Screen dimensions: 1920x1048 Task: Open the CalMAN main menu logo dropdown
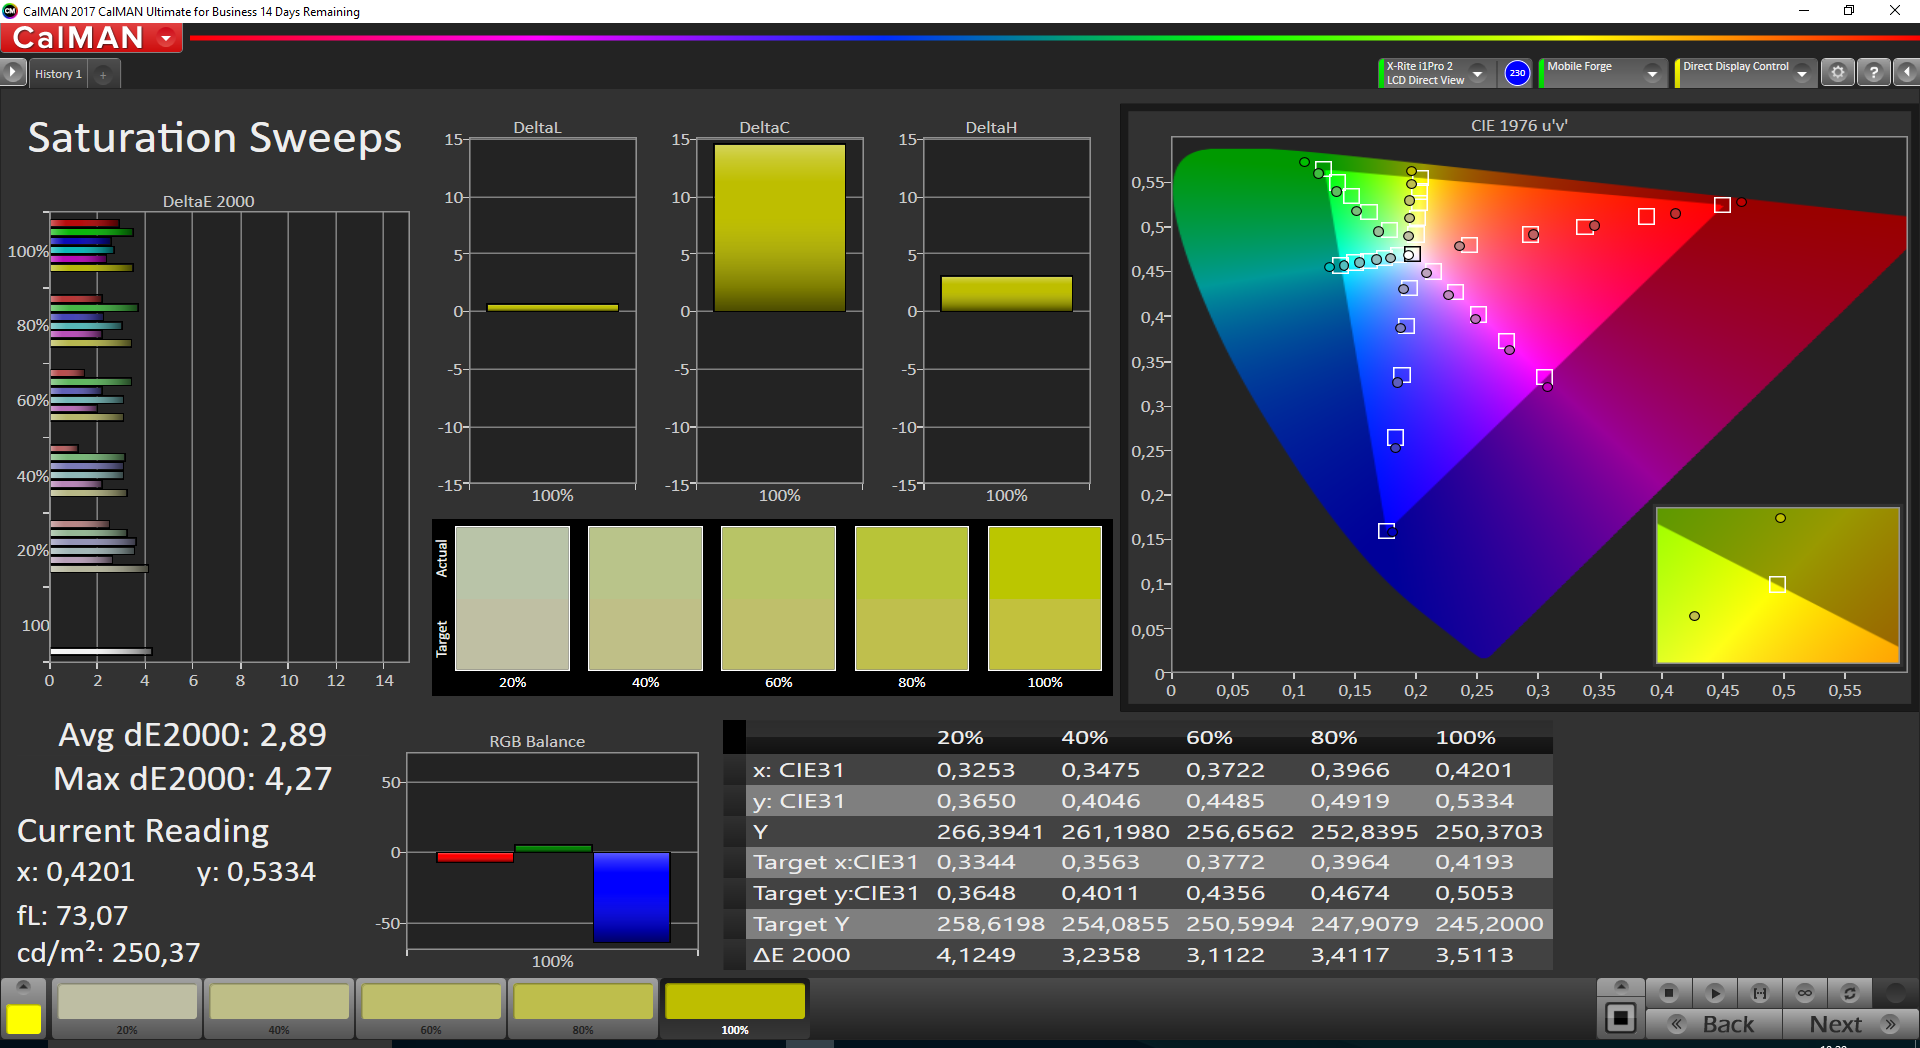coord(91,38)
